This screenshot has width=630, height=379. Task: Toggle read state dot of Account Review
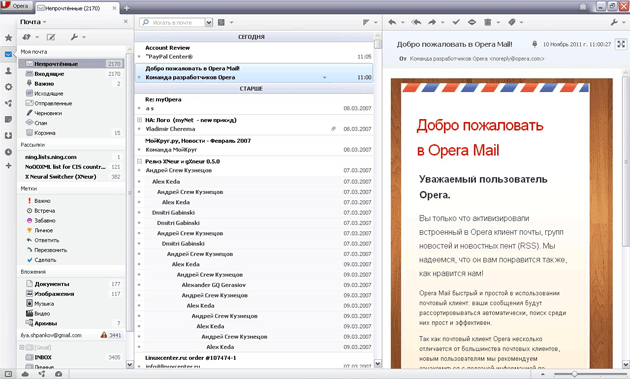139,57
